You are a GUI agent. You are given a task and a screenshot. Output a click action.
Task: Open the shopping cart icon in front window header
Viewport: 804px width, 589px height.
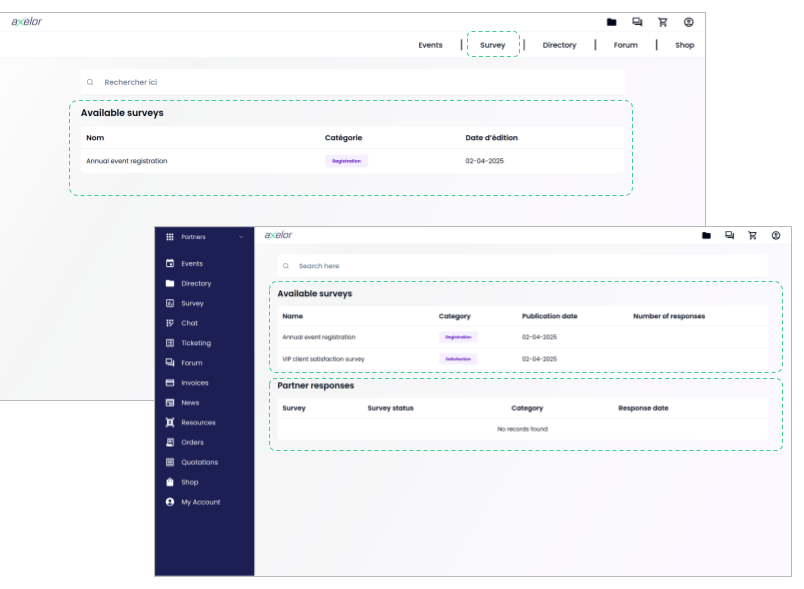[x=752, y=235]
